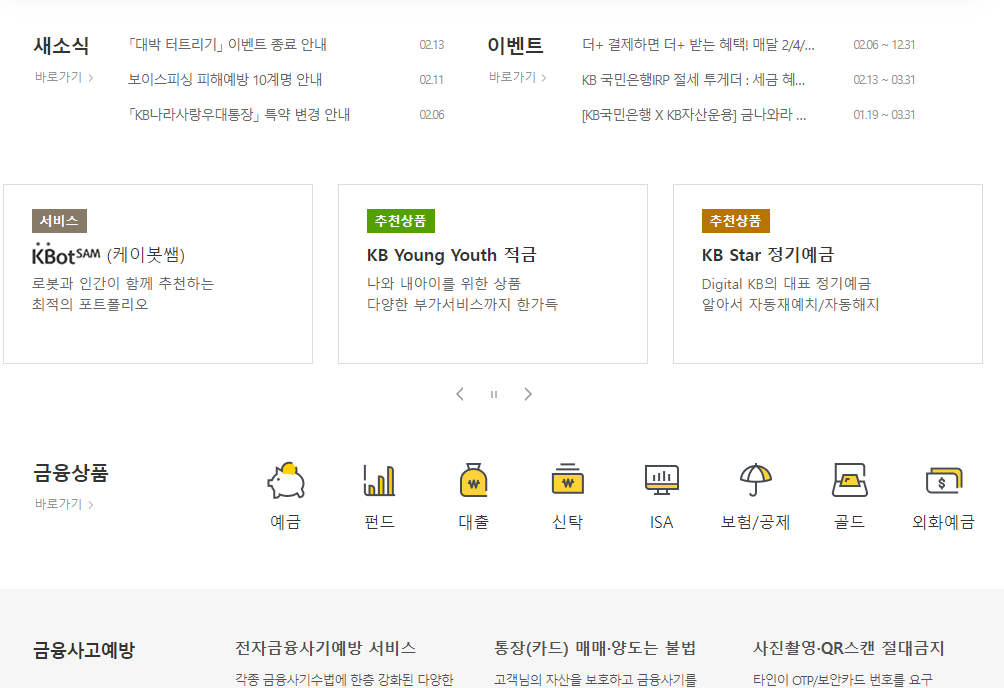Viewport: 1004px width, 688px height.
Task: Show next product carousel slide
Action: pos(528,394)
